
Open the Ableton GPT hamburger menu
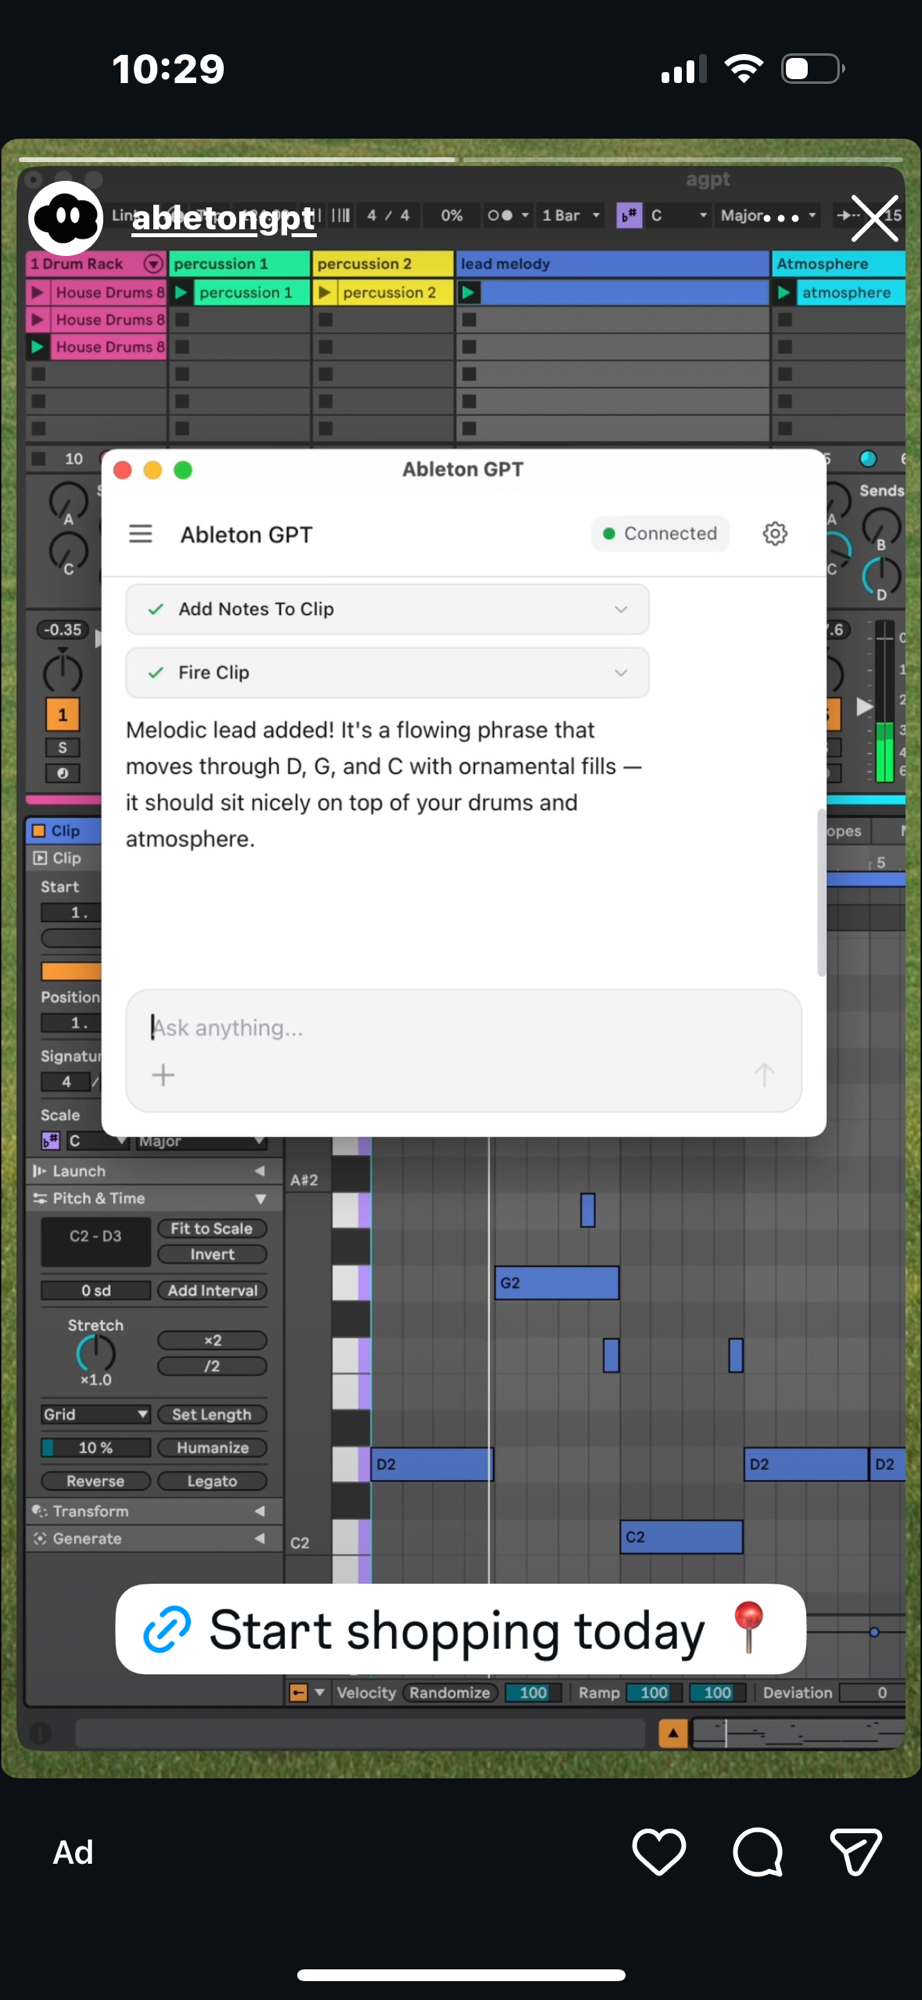141,534
